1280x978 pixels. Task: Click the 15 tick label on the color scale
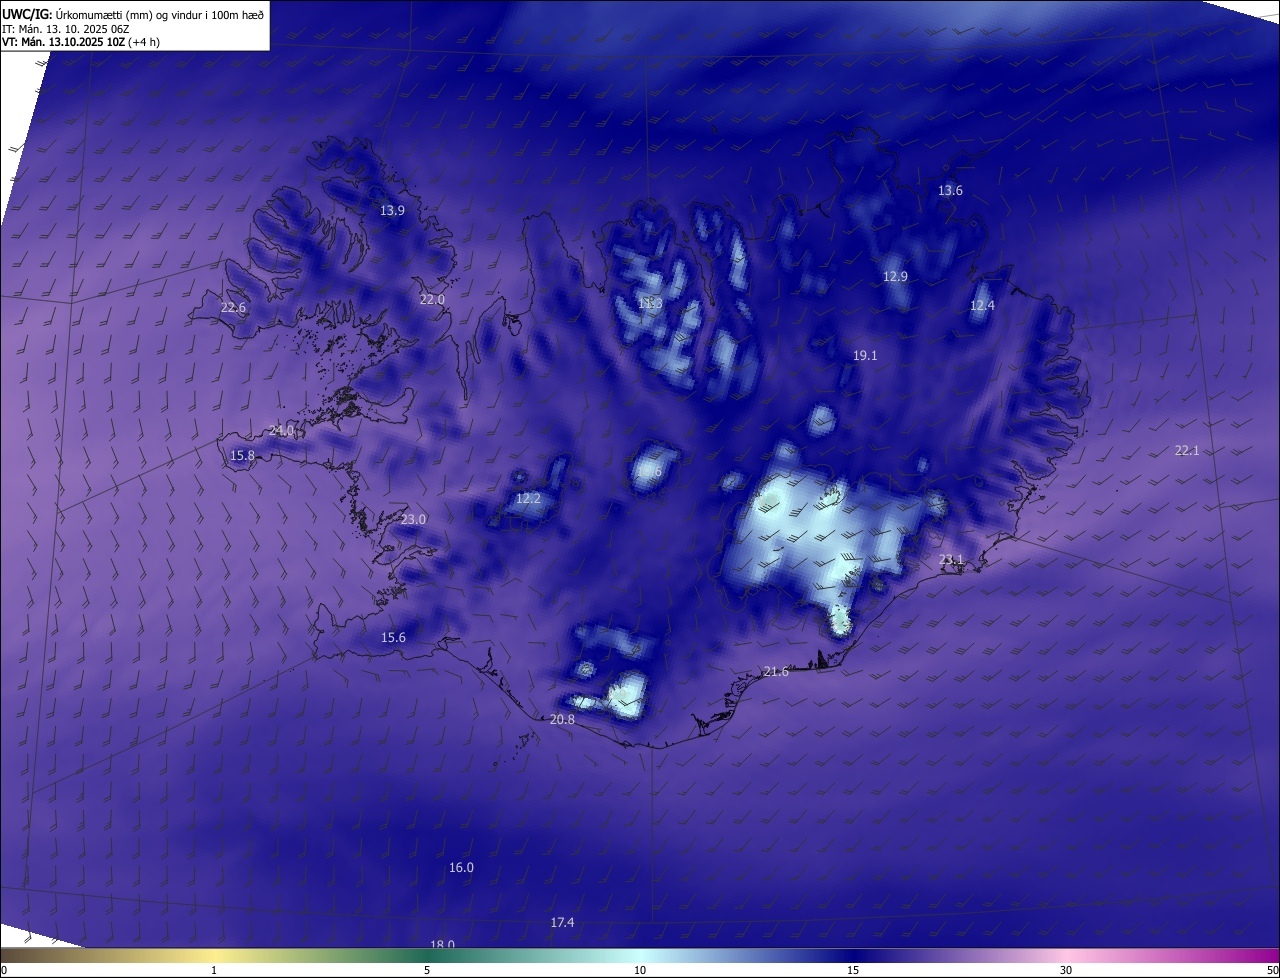[x=853, y=971]
